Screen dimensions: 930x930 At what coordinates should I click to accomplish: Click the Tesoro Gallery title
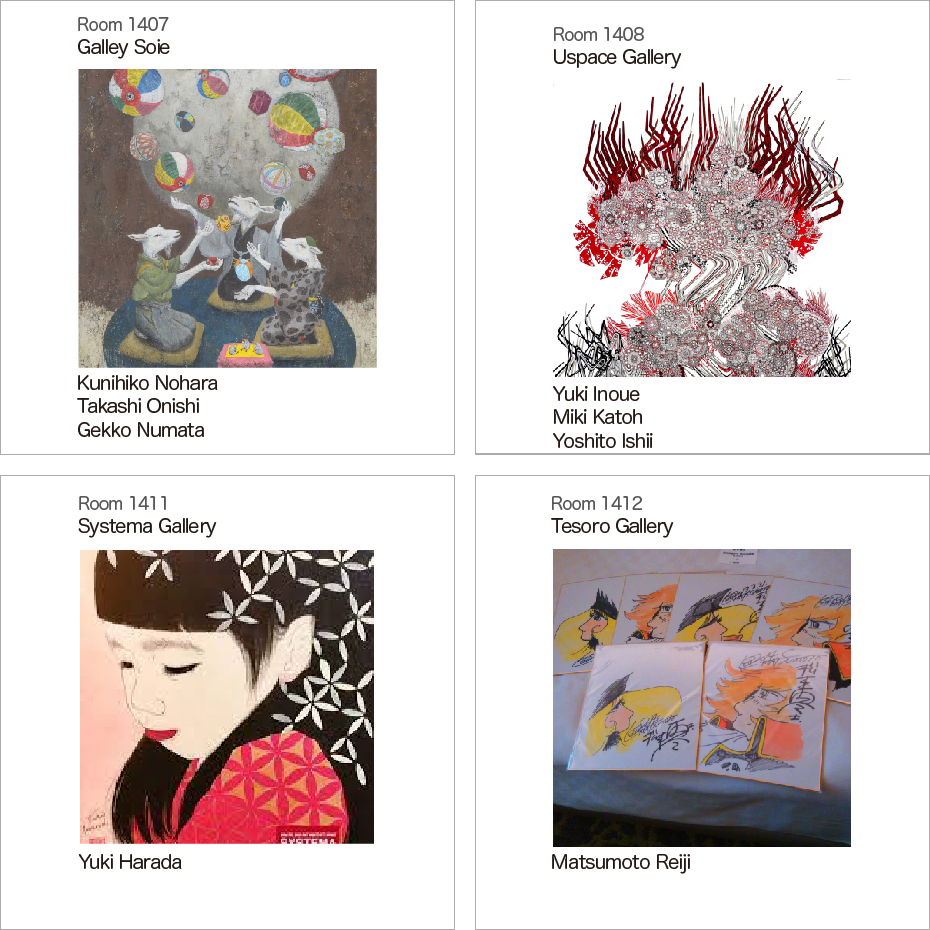(612, 527)
